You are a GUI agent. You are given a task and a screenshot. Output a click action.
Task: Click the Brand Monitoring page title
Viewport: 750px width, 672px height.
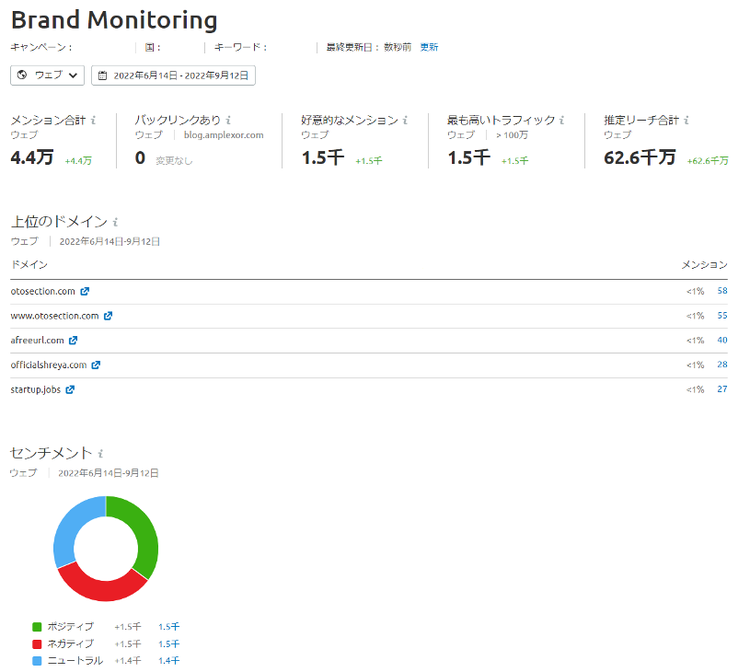[114, 20]
